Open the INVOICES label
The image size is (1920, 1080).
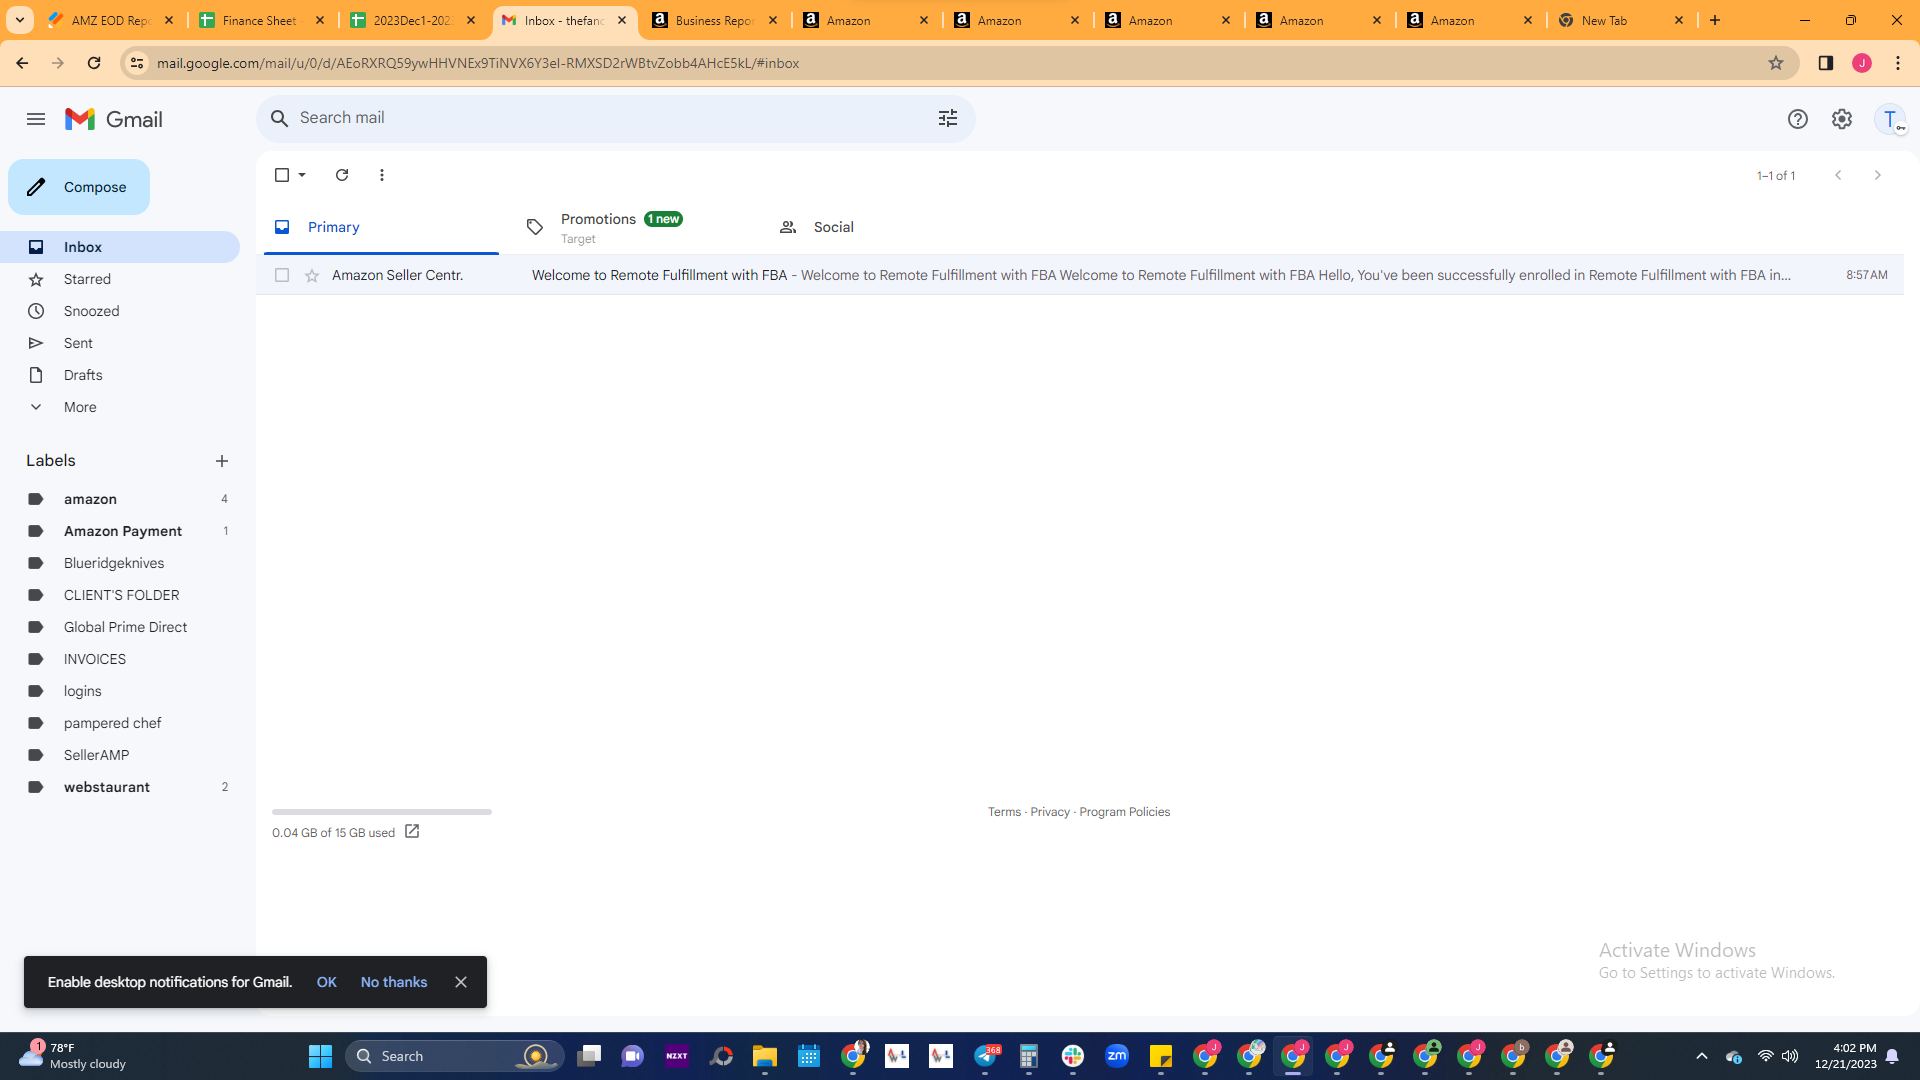point(120,659)
